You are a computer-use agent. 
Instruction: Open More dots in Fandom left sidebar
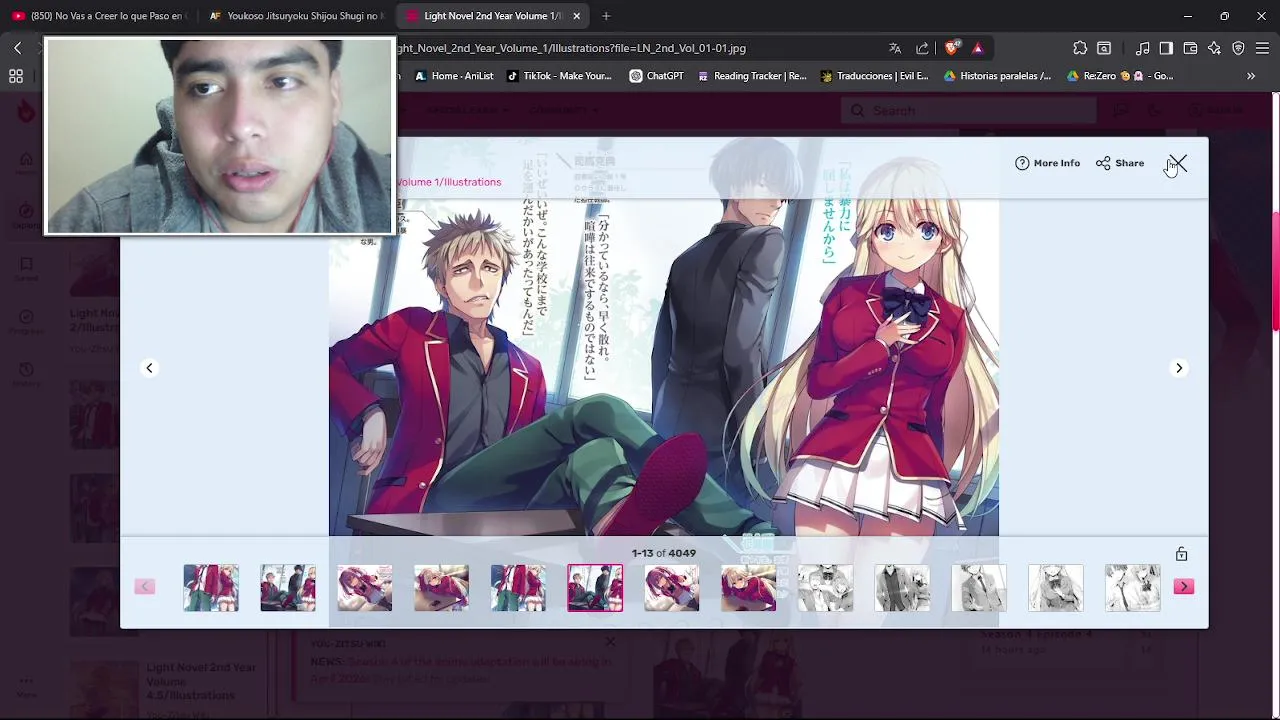pos(26,686)
